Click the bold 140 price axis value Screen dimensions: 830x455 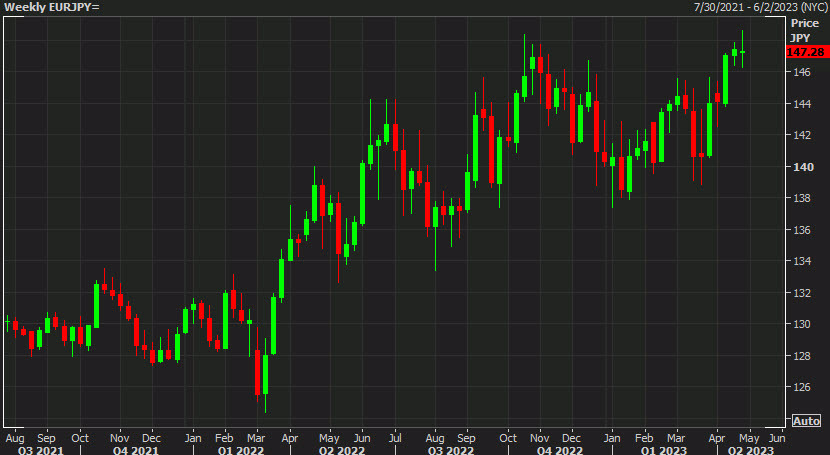coord(803,167)
